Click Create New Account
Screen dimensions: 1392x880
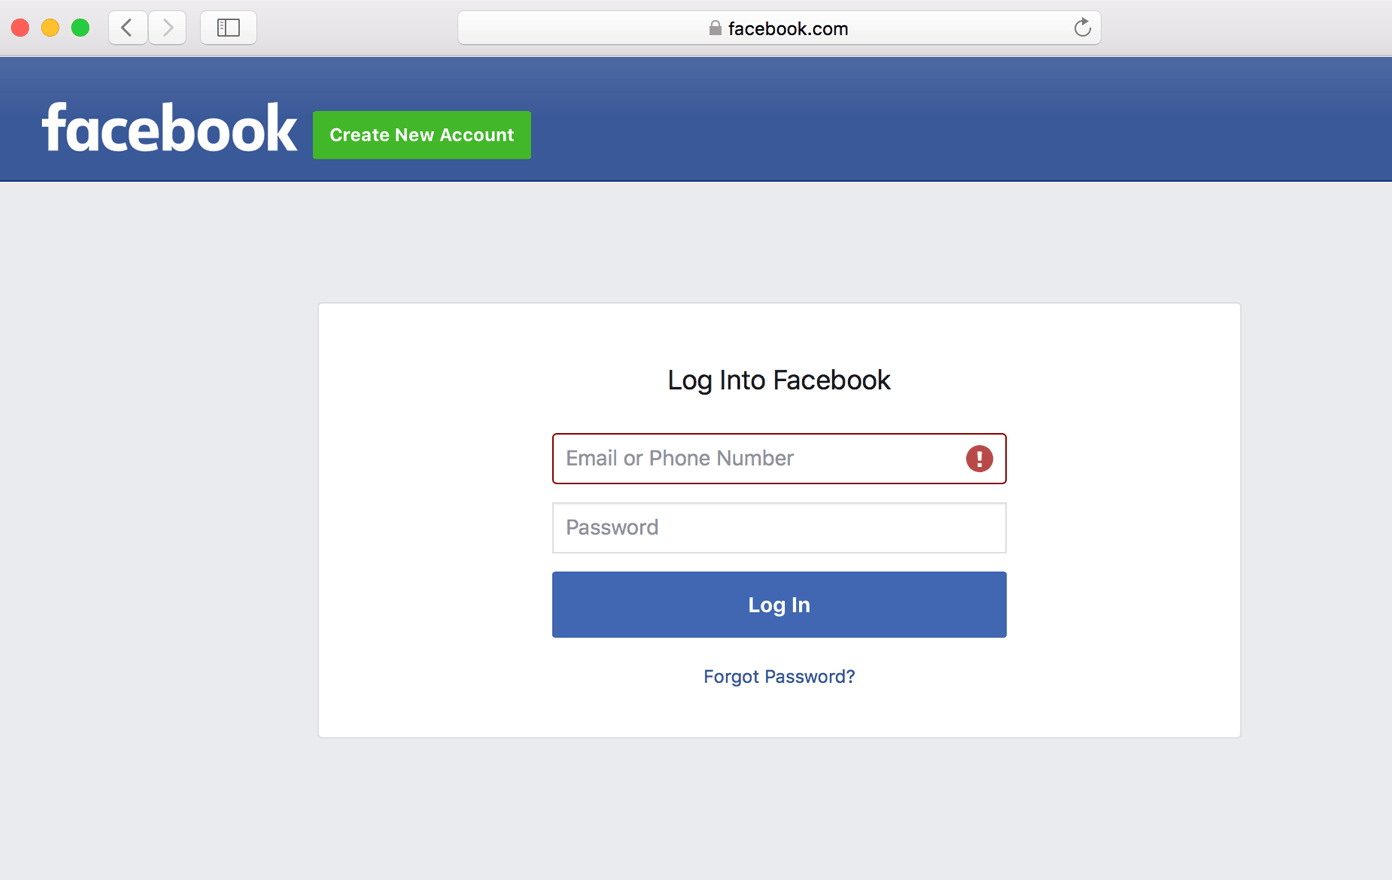coord(421,135)
